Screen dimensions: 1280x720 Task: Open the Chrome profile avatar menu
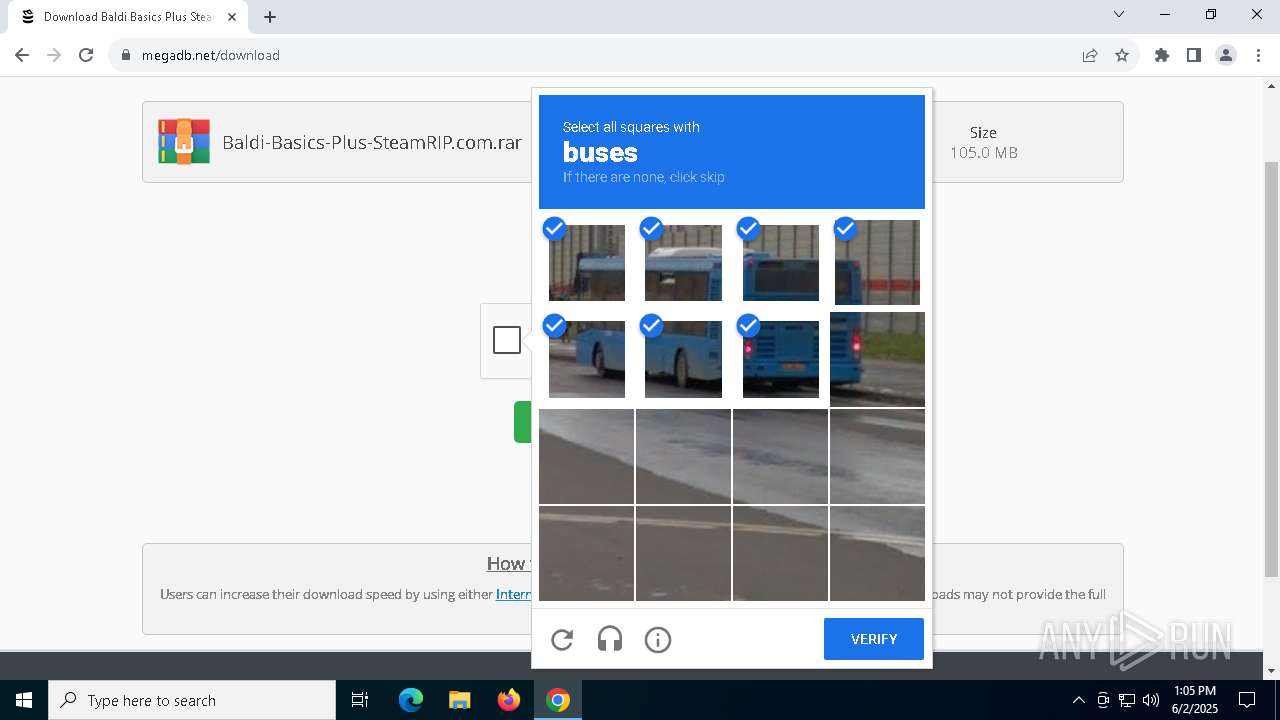pos(1226,55)
